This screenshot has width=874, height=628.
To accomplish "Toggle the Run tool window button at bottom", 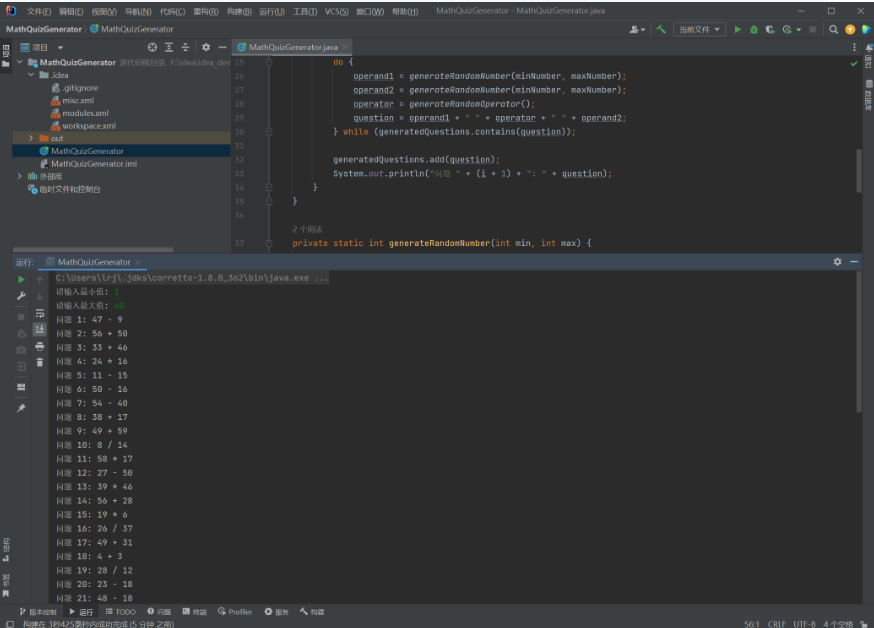I will (x=80, y=611).
